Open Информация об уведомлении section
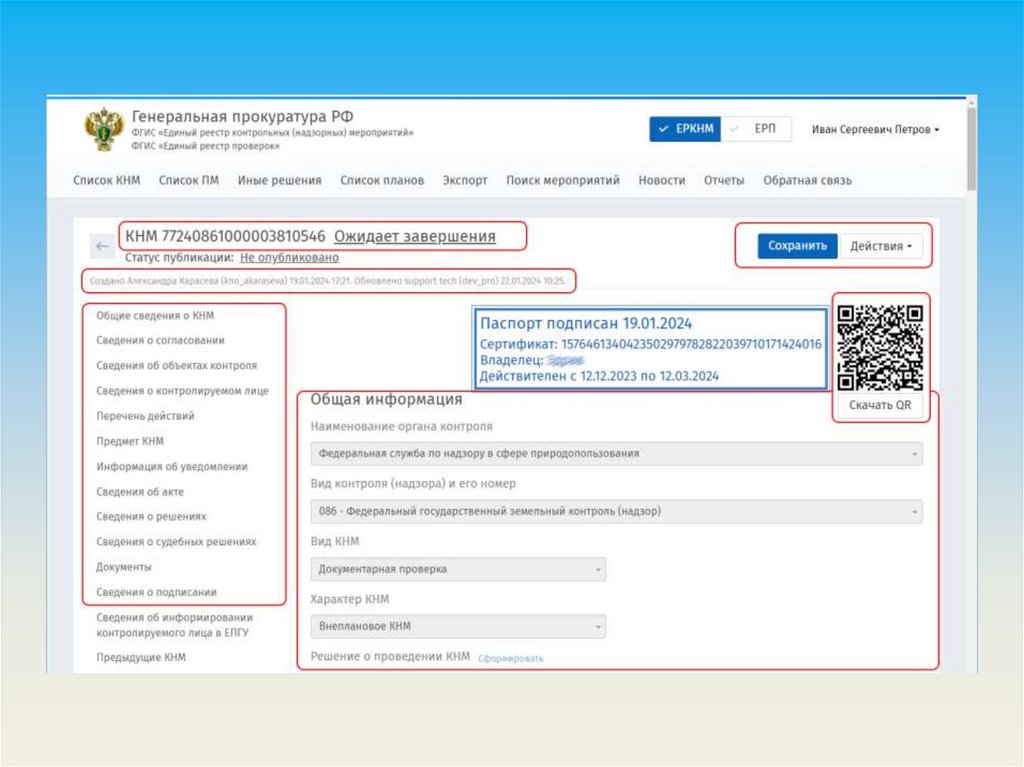1024x767 pixels. [x=172, y=466]
